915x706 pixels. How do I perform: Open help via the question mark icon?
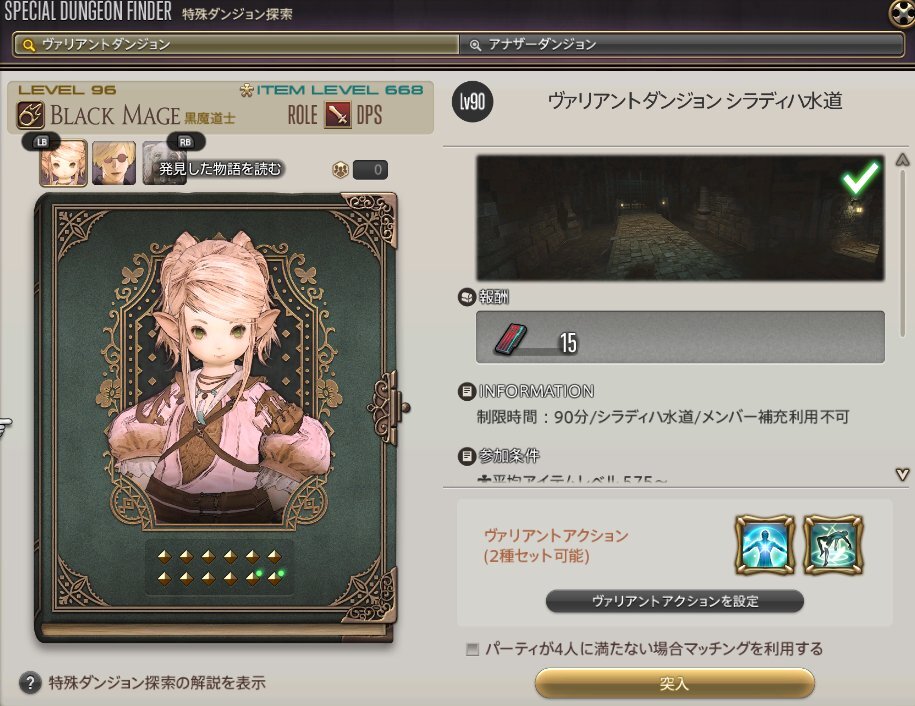point(30,683)
